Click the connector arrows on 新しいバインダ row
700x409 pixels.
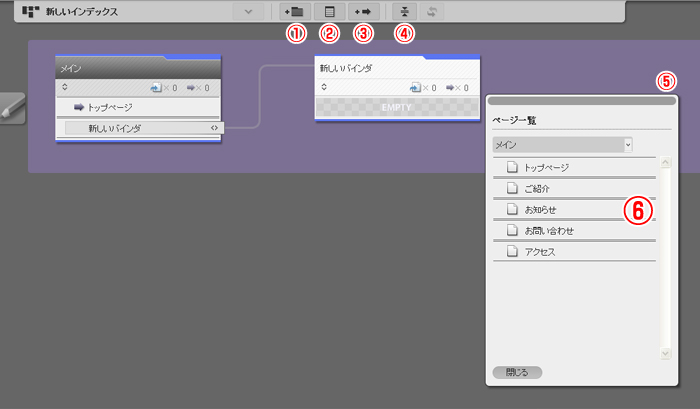[x=215, y=128]
